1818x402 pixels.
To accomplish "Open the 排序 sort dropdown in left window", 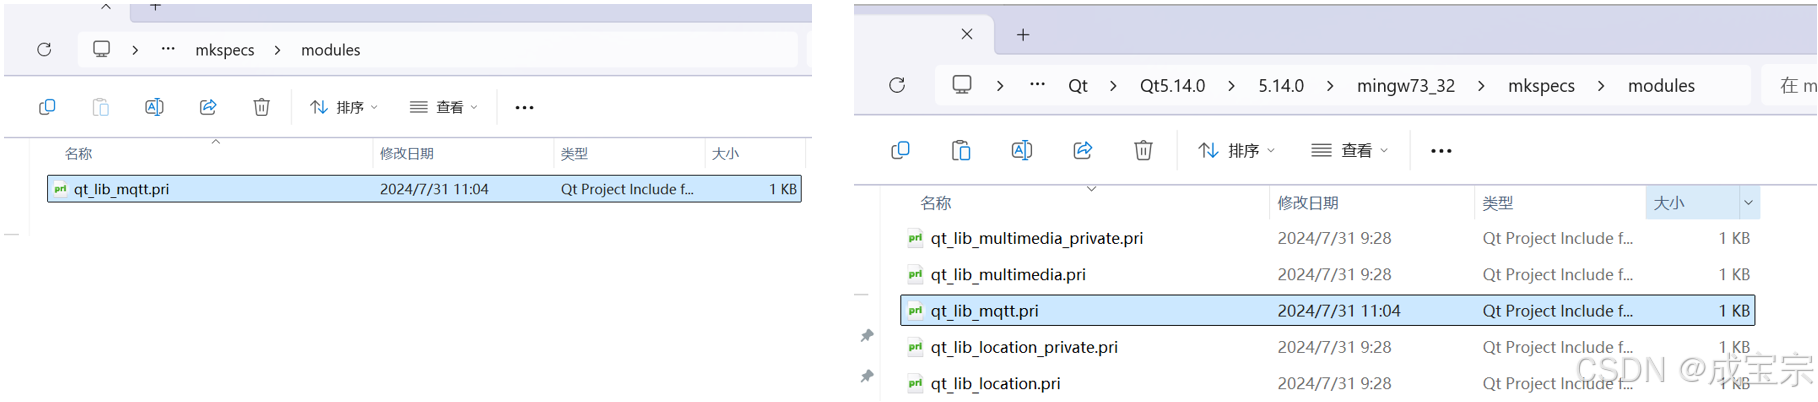I will [344, 107].
